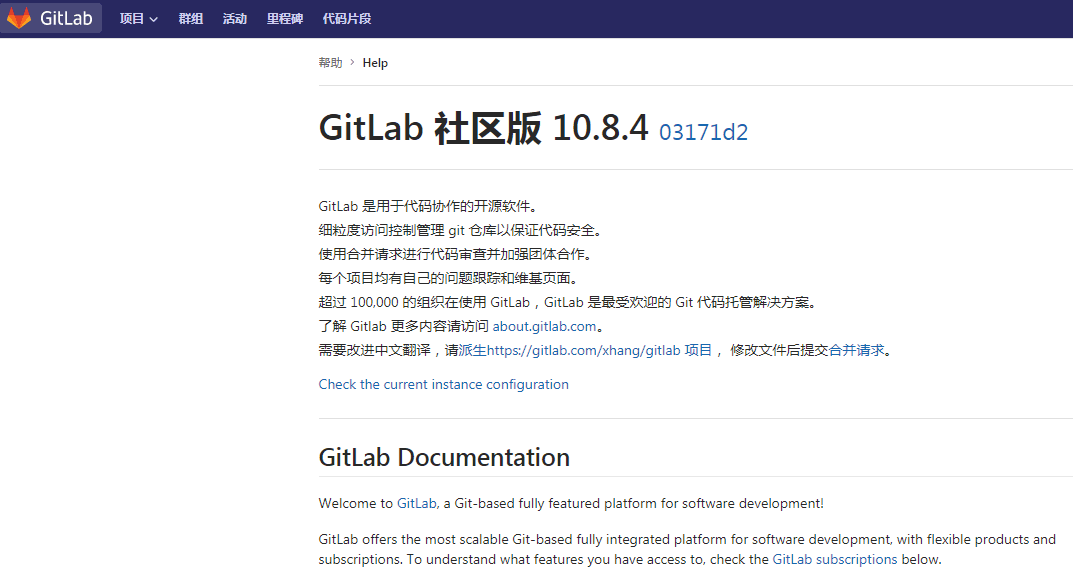
Task: Open 活动 from the top navigation
Action: tap(235, 18)
